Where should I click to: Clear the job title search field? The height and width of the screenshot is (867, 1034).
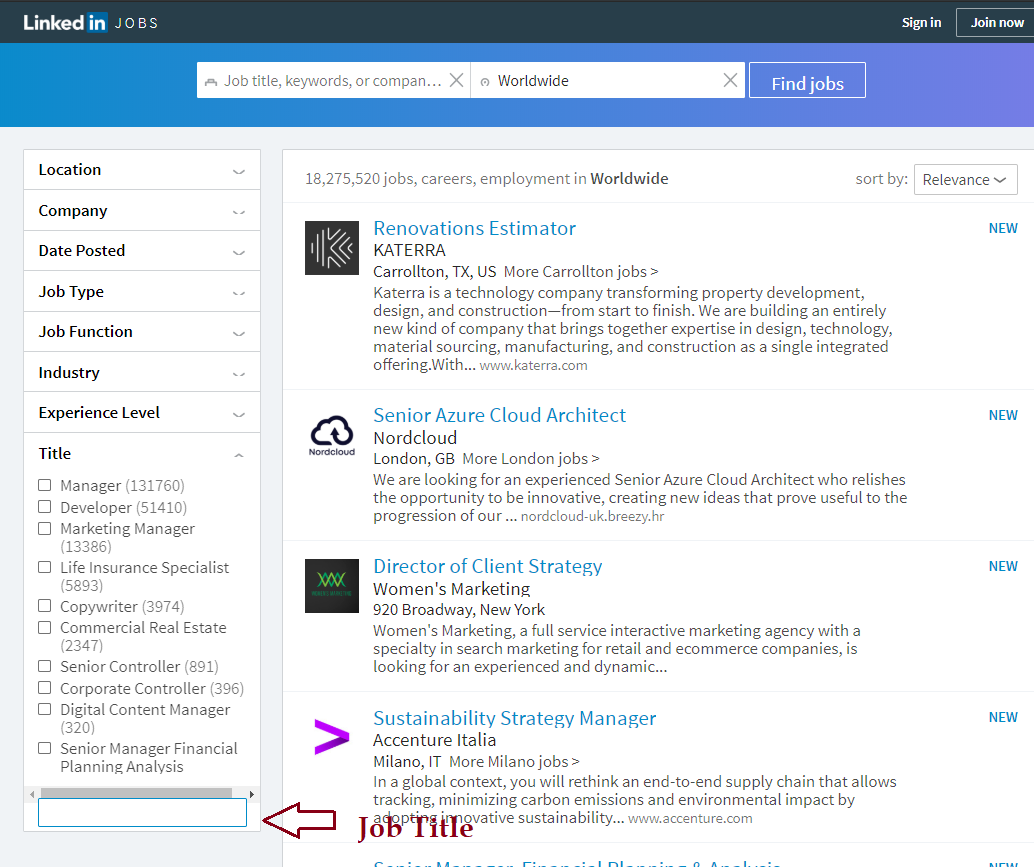pos(456,81)
